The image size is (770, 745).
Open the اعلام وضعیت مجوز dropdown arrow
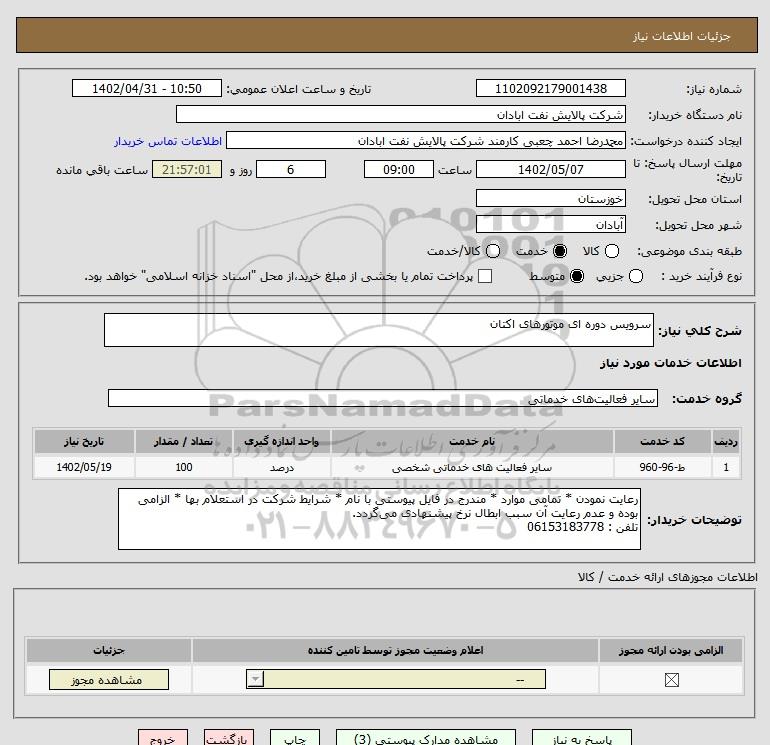(x=255, y=680)
